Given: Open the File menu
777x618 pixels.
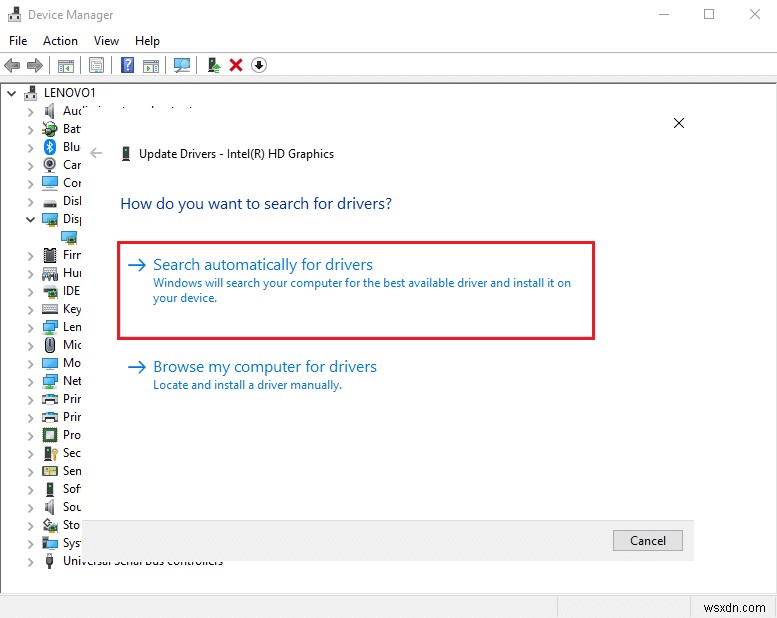Looking at the screenshot, I should pyautogui.click(x=18, y=41).
